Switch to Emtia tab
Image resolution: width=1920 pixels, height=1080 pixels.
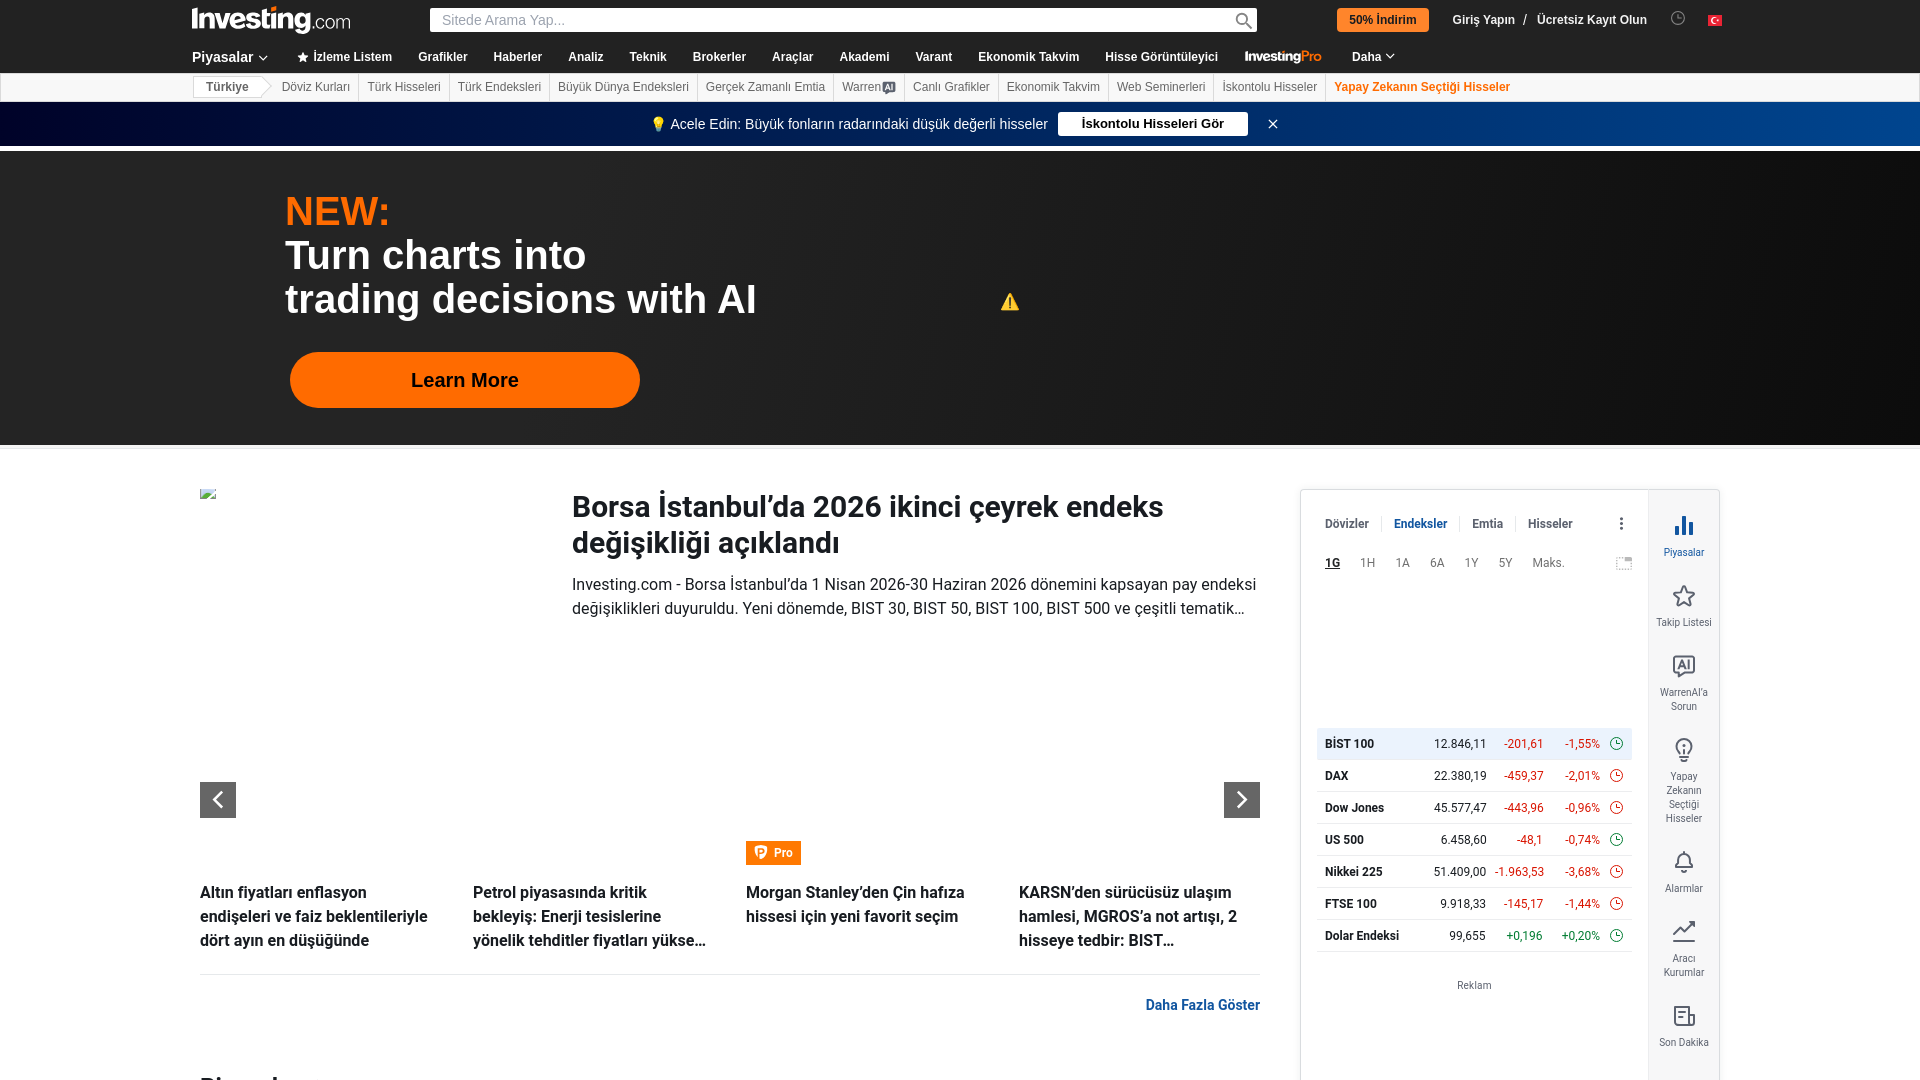pyautogui.click(x=1487, y=524)
